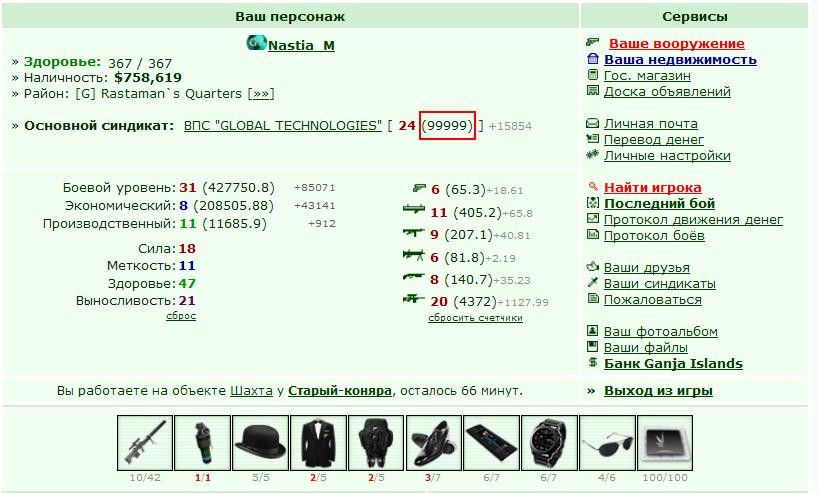Click the gear icon beside Личные настройки
818x493 pixels.
point(593,154)
